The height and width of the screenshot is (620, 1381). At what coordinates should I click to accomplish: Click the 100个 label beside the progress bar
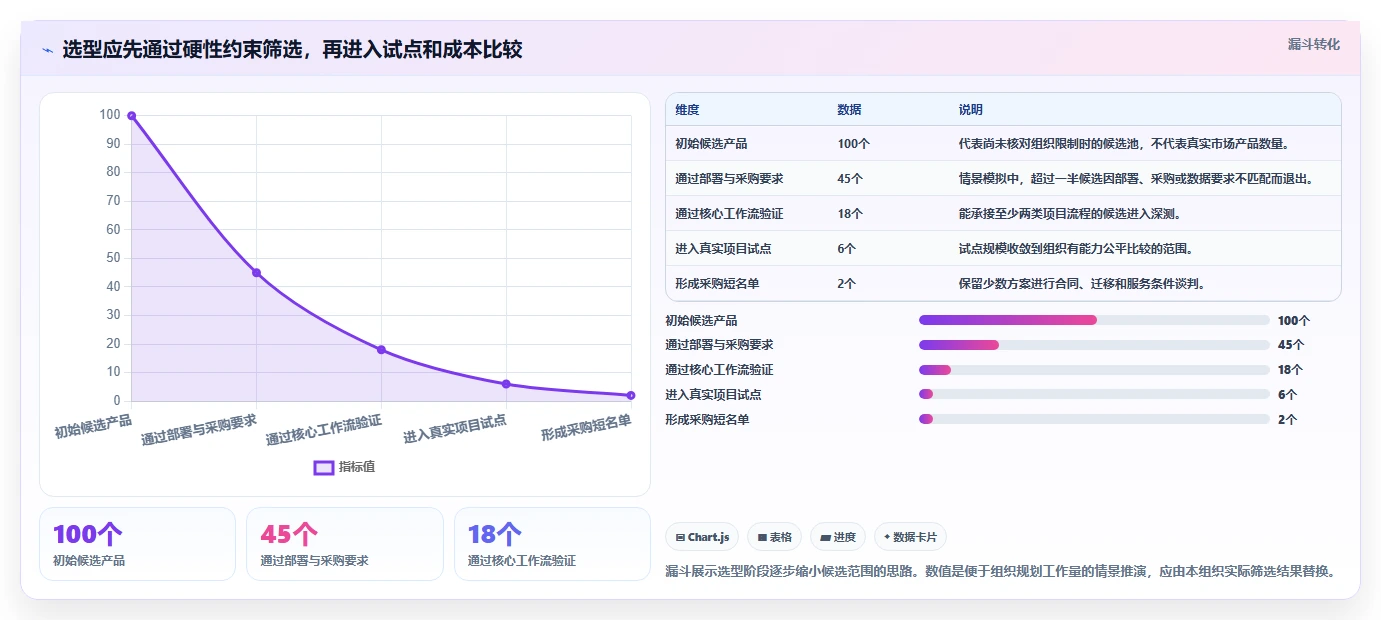(x=1294, y=321)
